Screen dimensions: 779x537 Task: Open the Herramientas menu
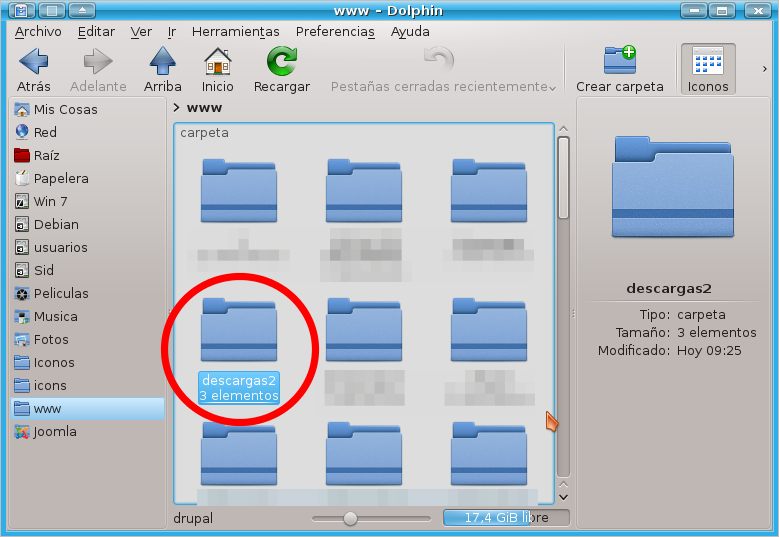235,32
